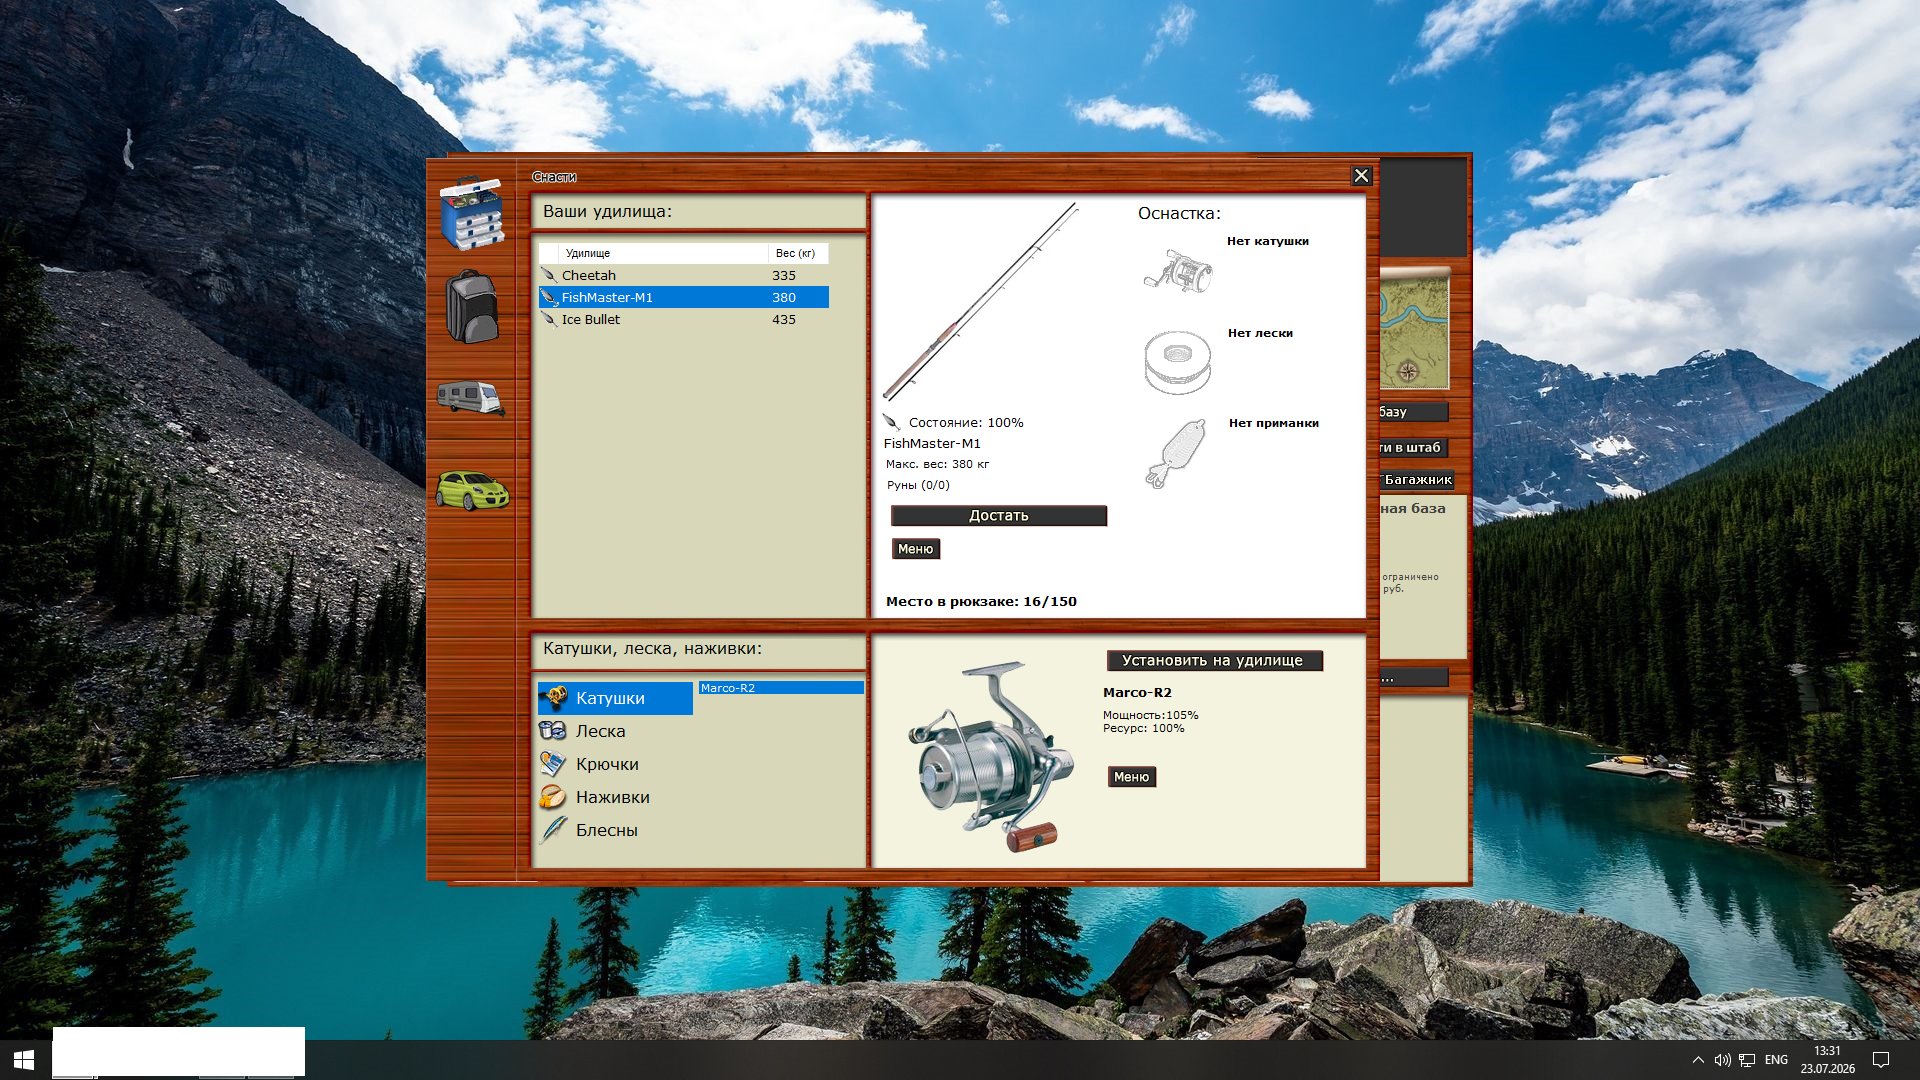Click the Достать button
Viewport: 1920px width, 1080px height.
pyautogui.click(x=999, y=516)
